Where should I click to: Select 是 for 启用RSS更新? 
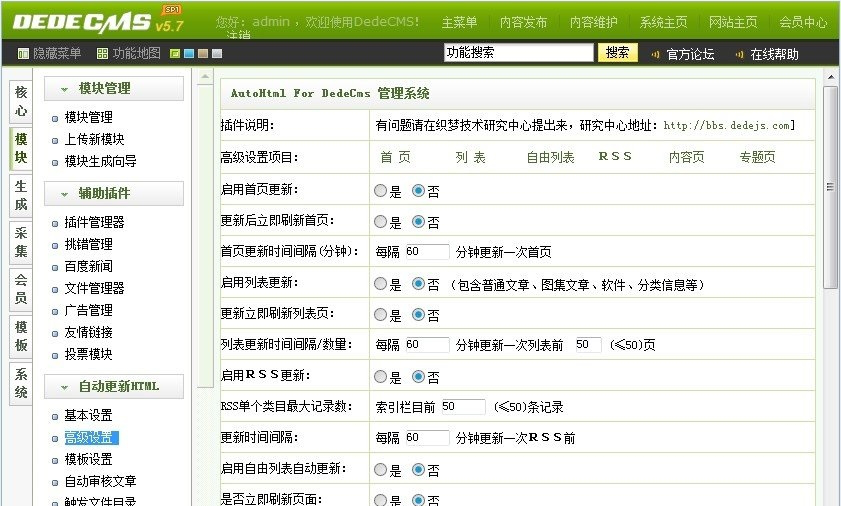(380, 377)
